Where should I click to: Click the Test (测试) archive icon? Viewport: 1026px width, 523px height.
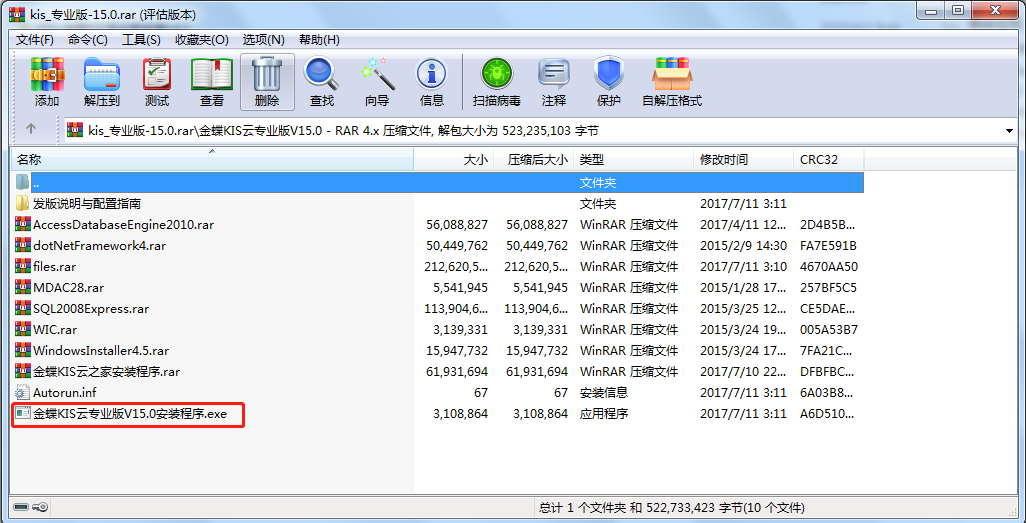tap(156, 82)
